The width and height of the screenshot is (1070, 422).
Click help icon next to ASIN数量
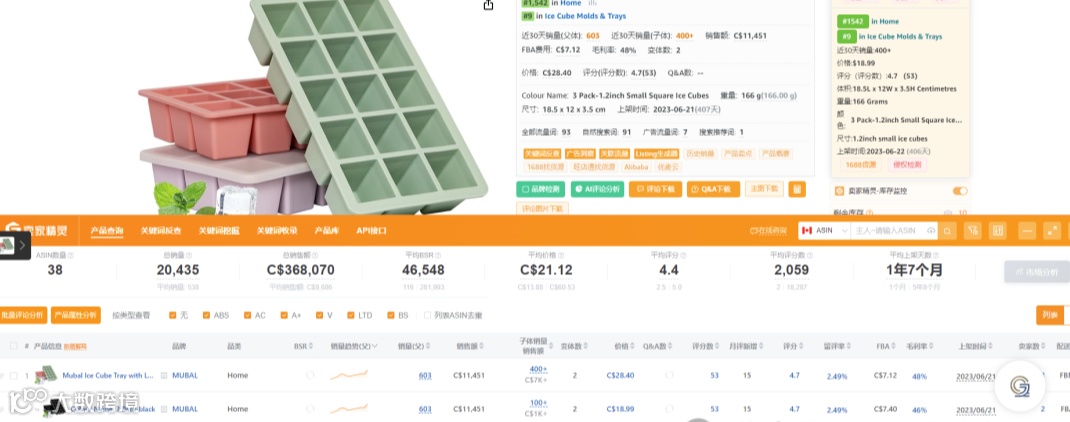(x=70, y=255)
